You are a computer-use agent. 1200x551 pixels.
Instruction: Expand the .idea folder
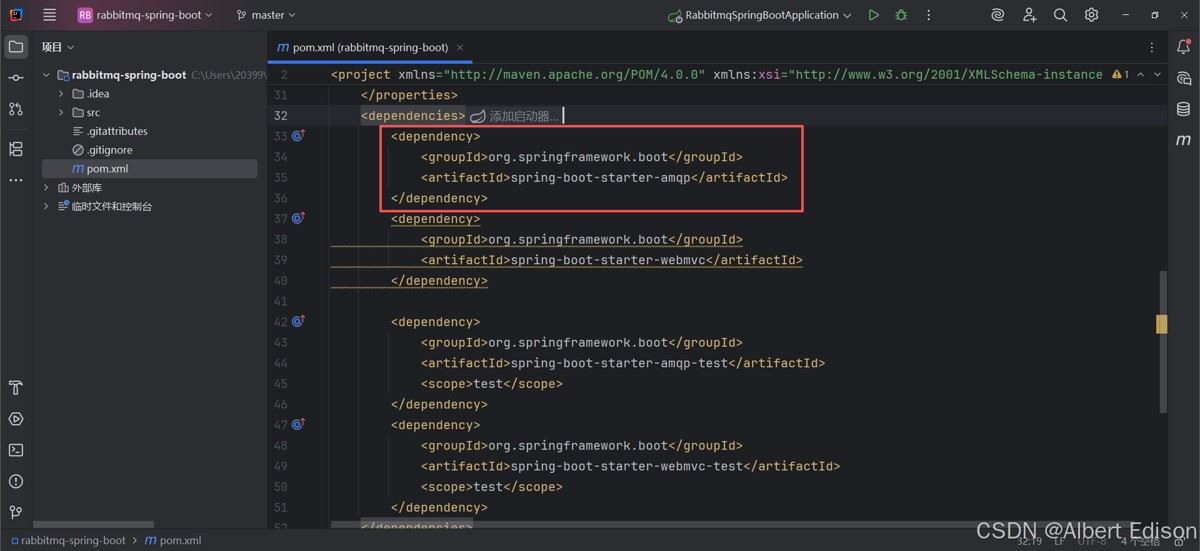[61, 94]
